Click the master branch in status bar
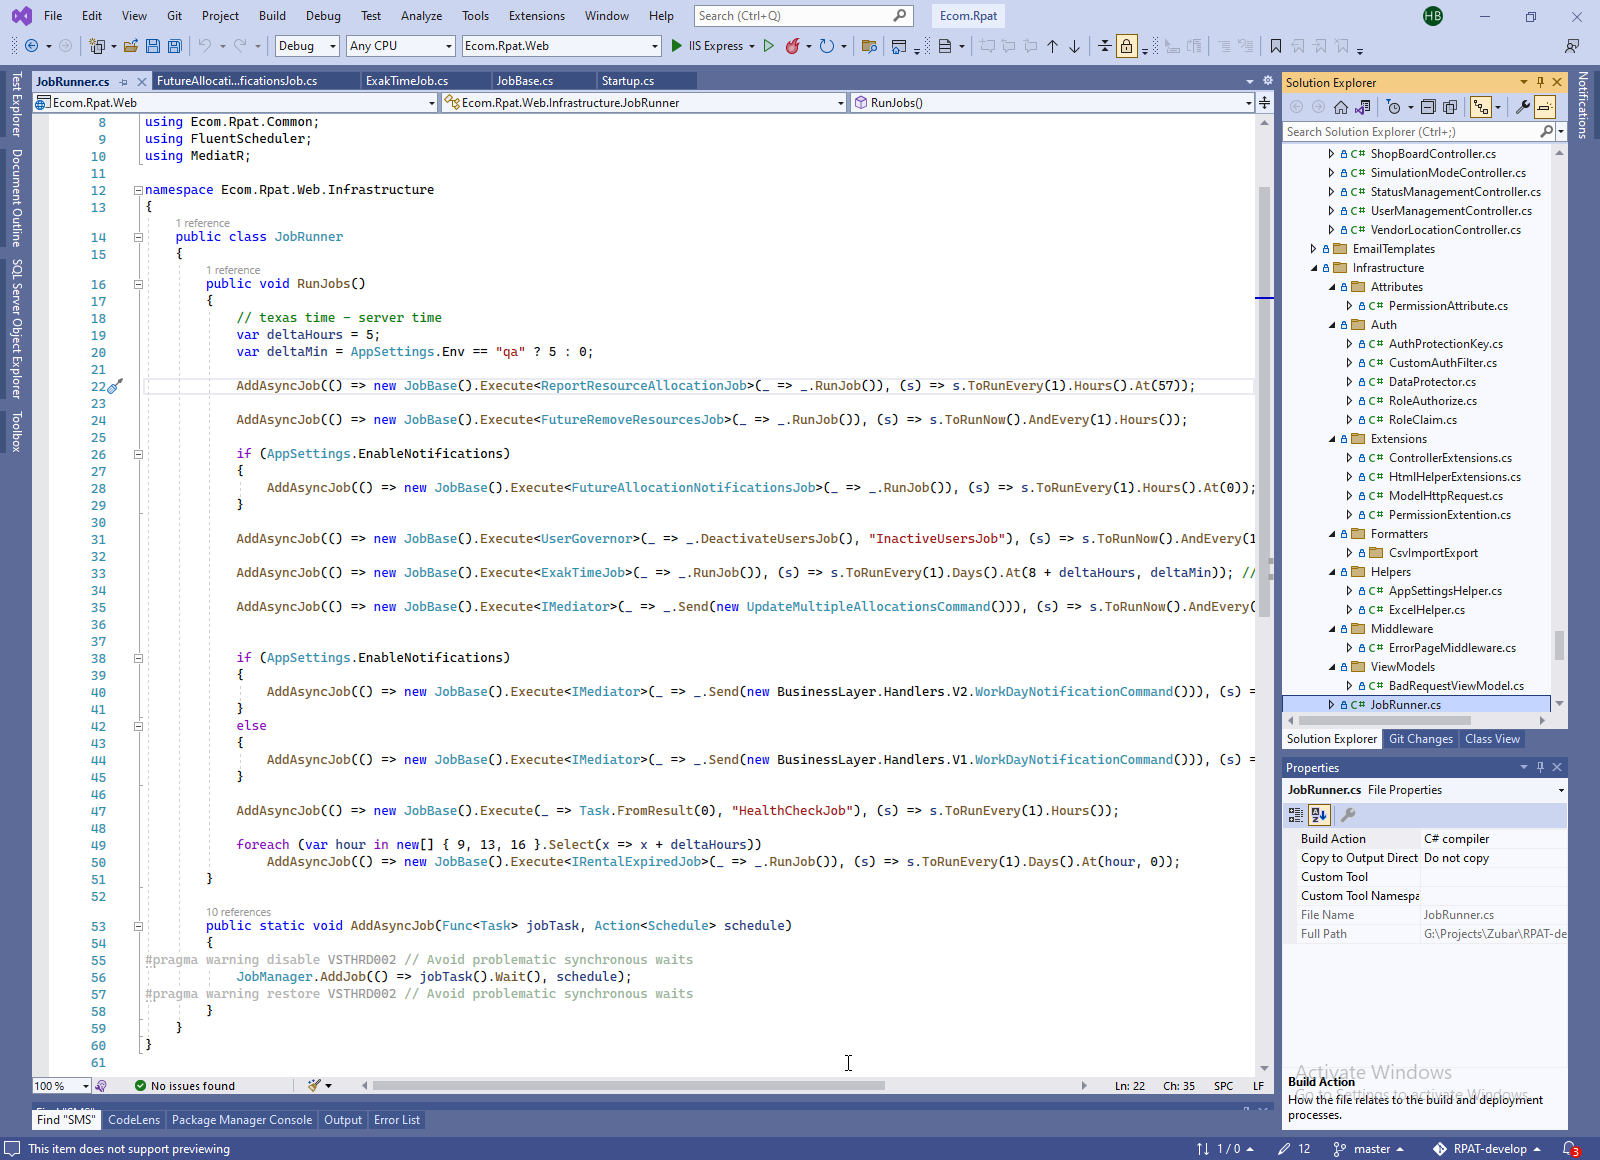Image resolution: width=1600 pixels, height=1160 pixels. pyautogui.click(x=1371, y=1149)
